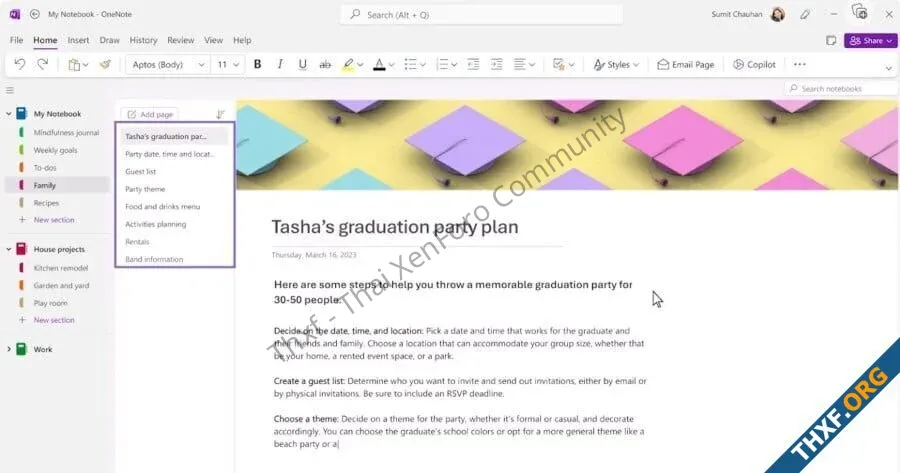Click the Format Painter icon
The height and width of the screenshot is (473, 900).
click(x=105, y=64)
